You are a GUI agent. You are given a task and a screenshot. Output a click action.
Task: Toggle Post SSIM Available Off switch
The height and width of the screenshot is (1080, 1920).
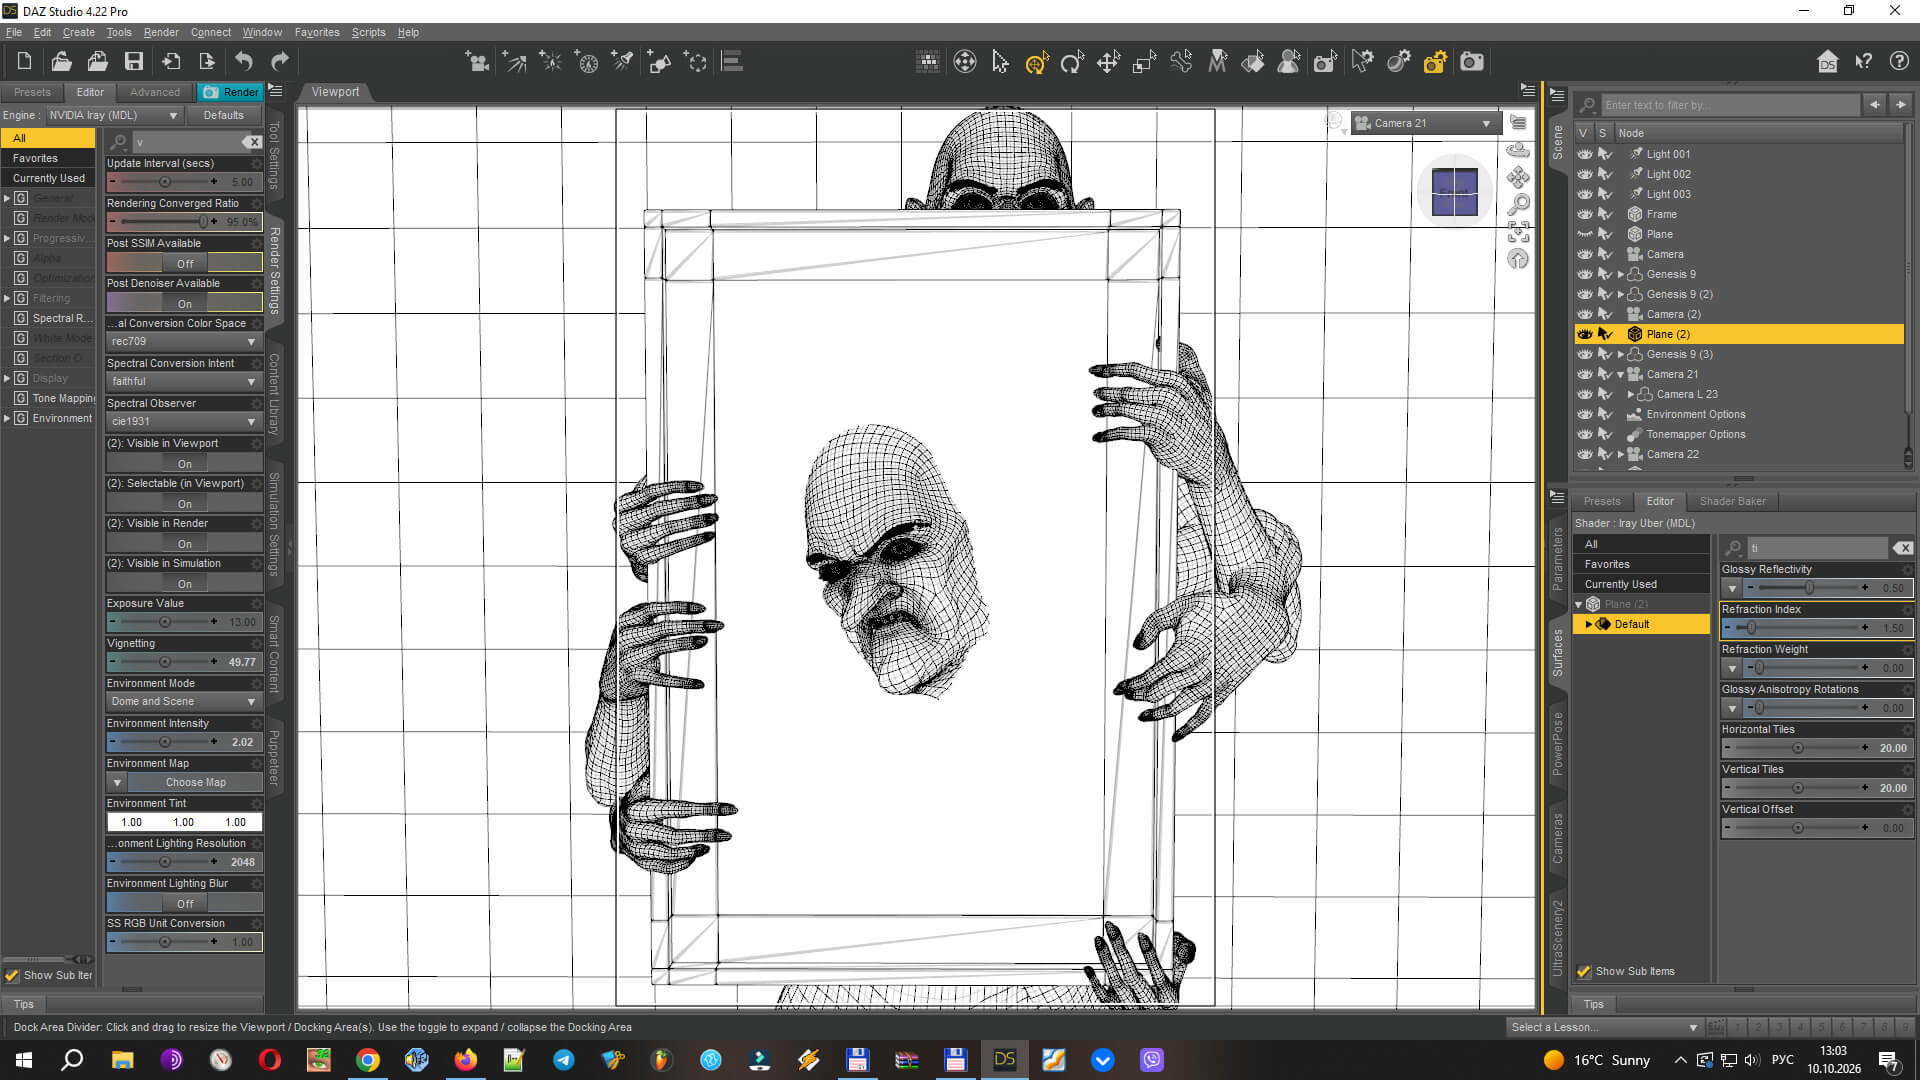point(185,263)
